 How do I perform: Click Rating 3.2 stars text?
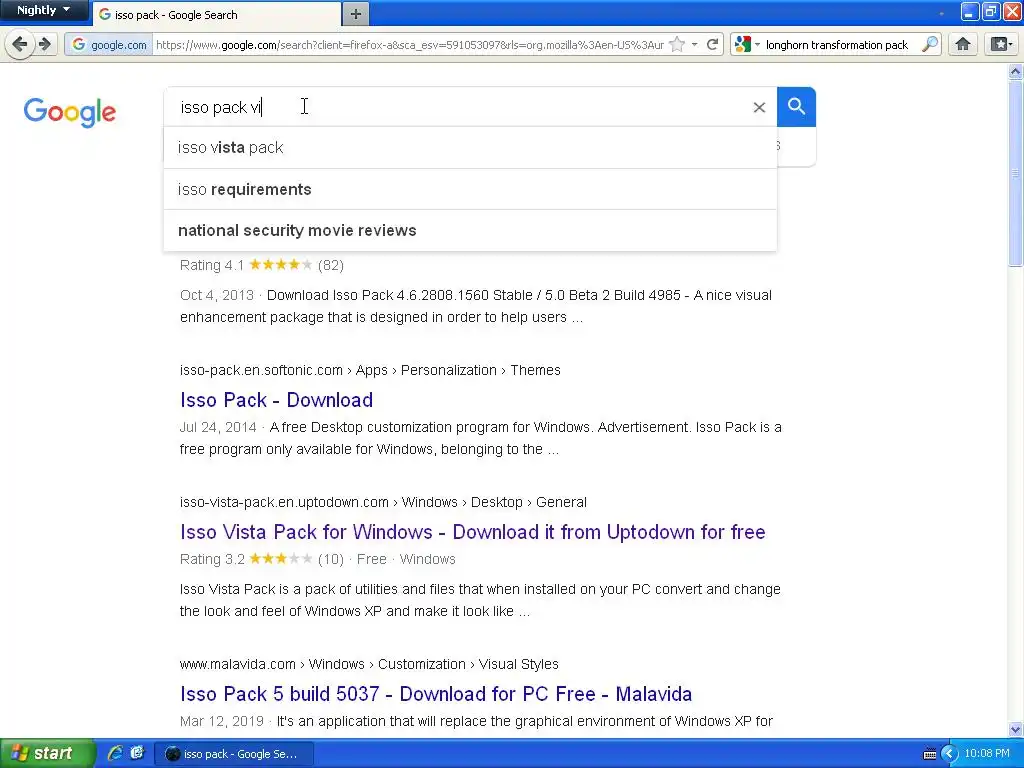click(x=262, y=559)
